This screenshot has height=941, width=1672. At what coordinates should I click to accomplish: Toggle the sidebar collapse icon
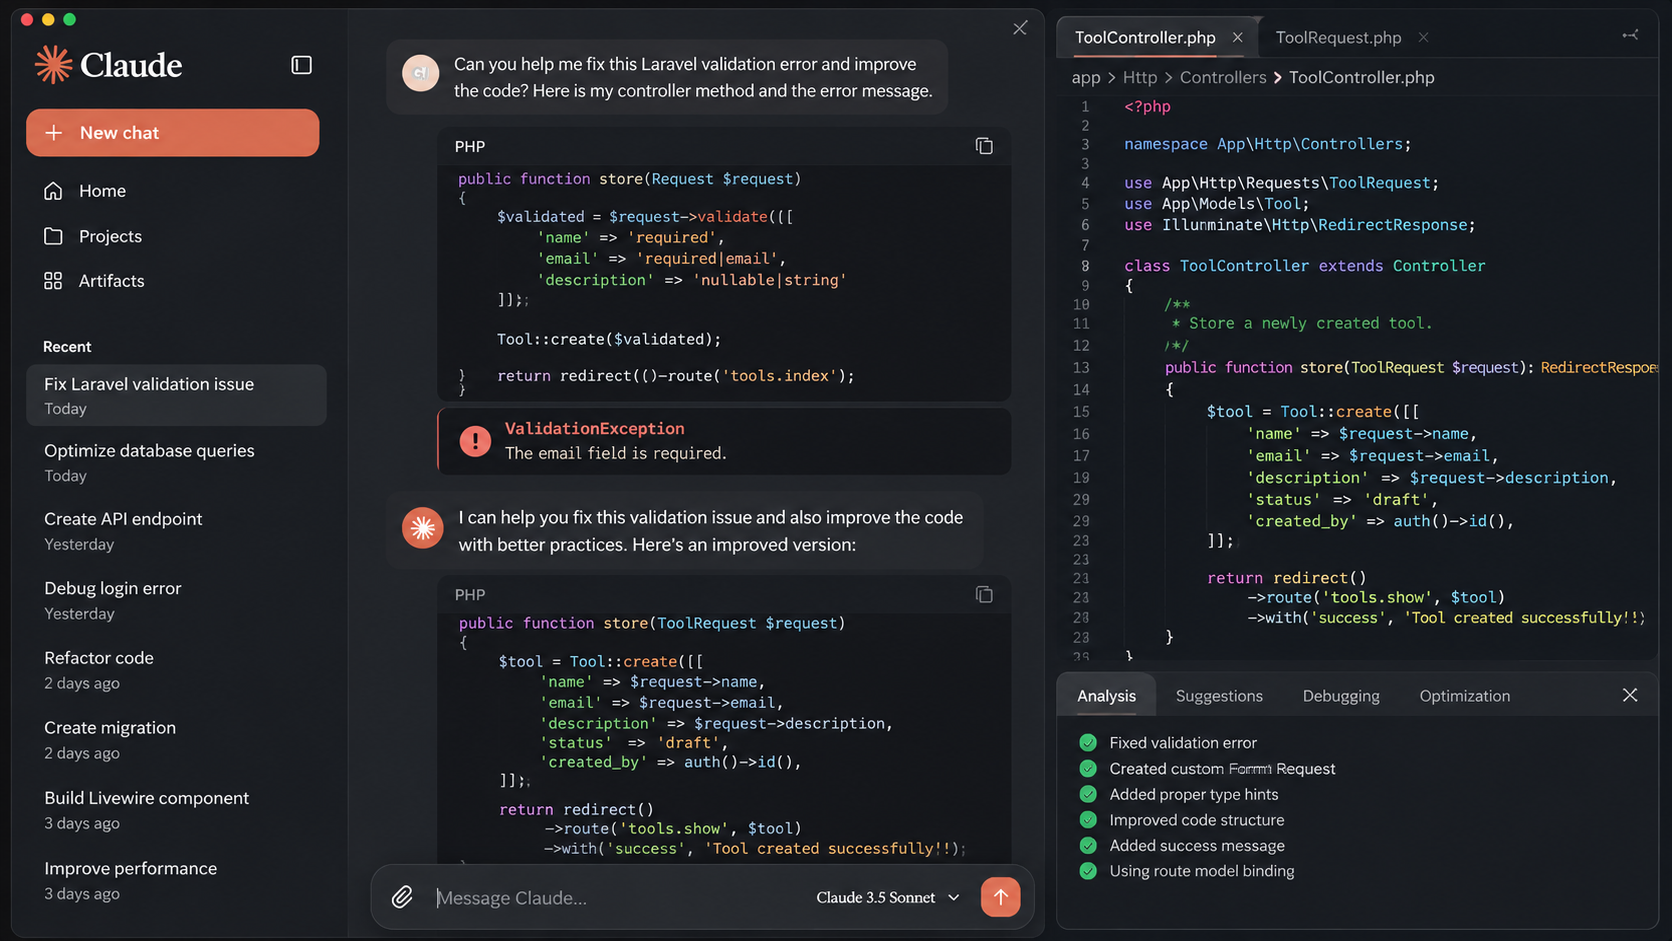click(x=301, y=65)
